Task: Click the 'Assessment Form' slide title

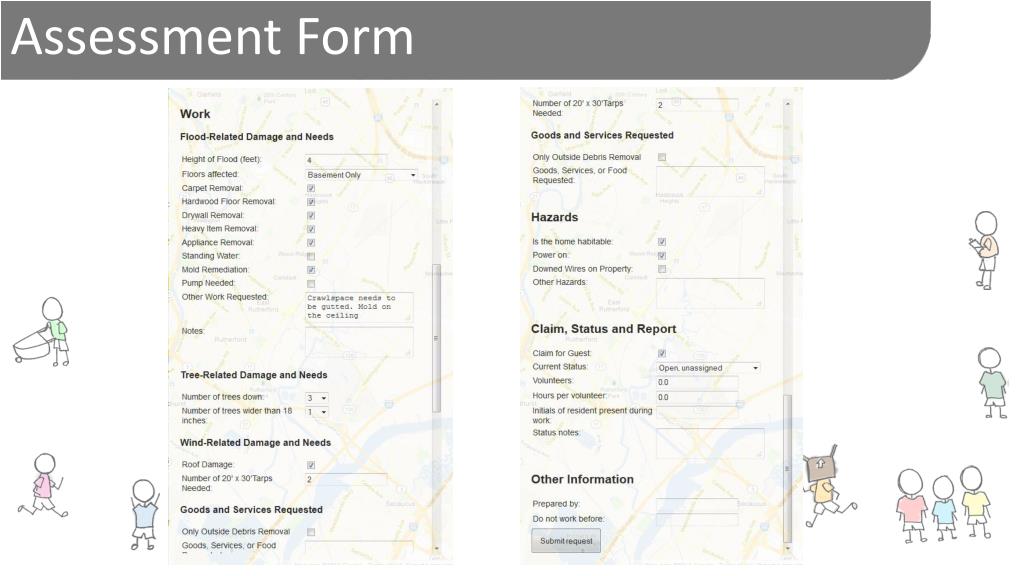Action: point(213,37)
